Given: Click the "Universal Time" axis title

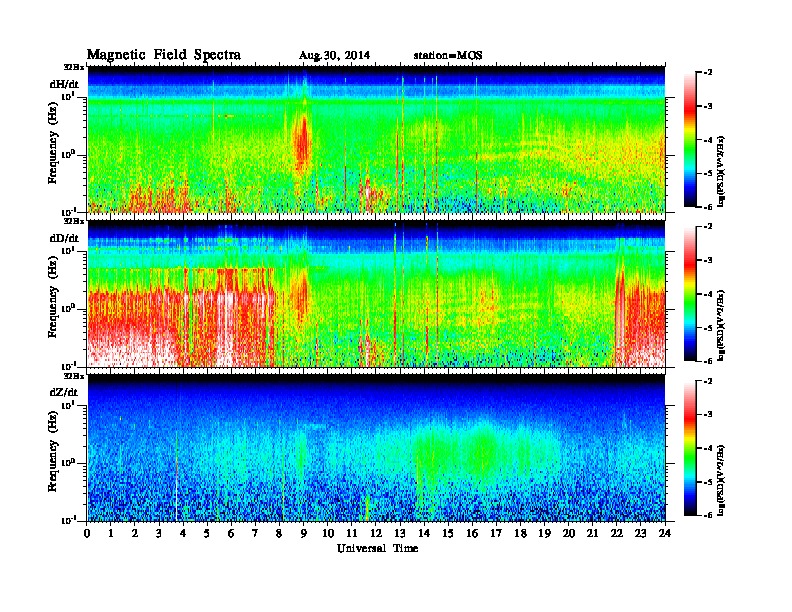Looking at the screenshot, I should pyautogui.click(x=377, y=548).
